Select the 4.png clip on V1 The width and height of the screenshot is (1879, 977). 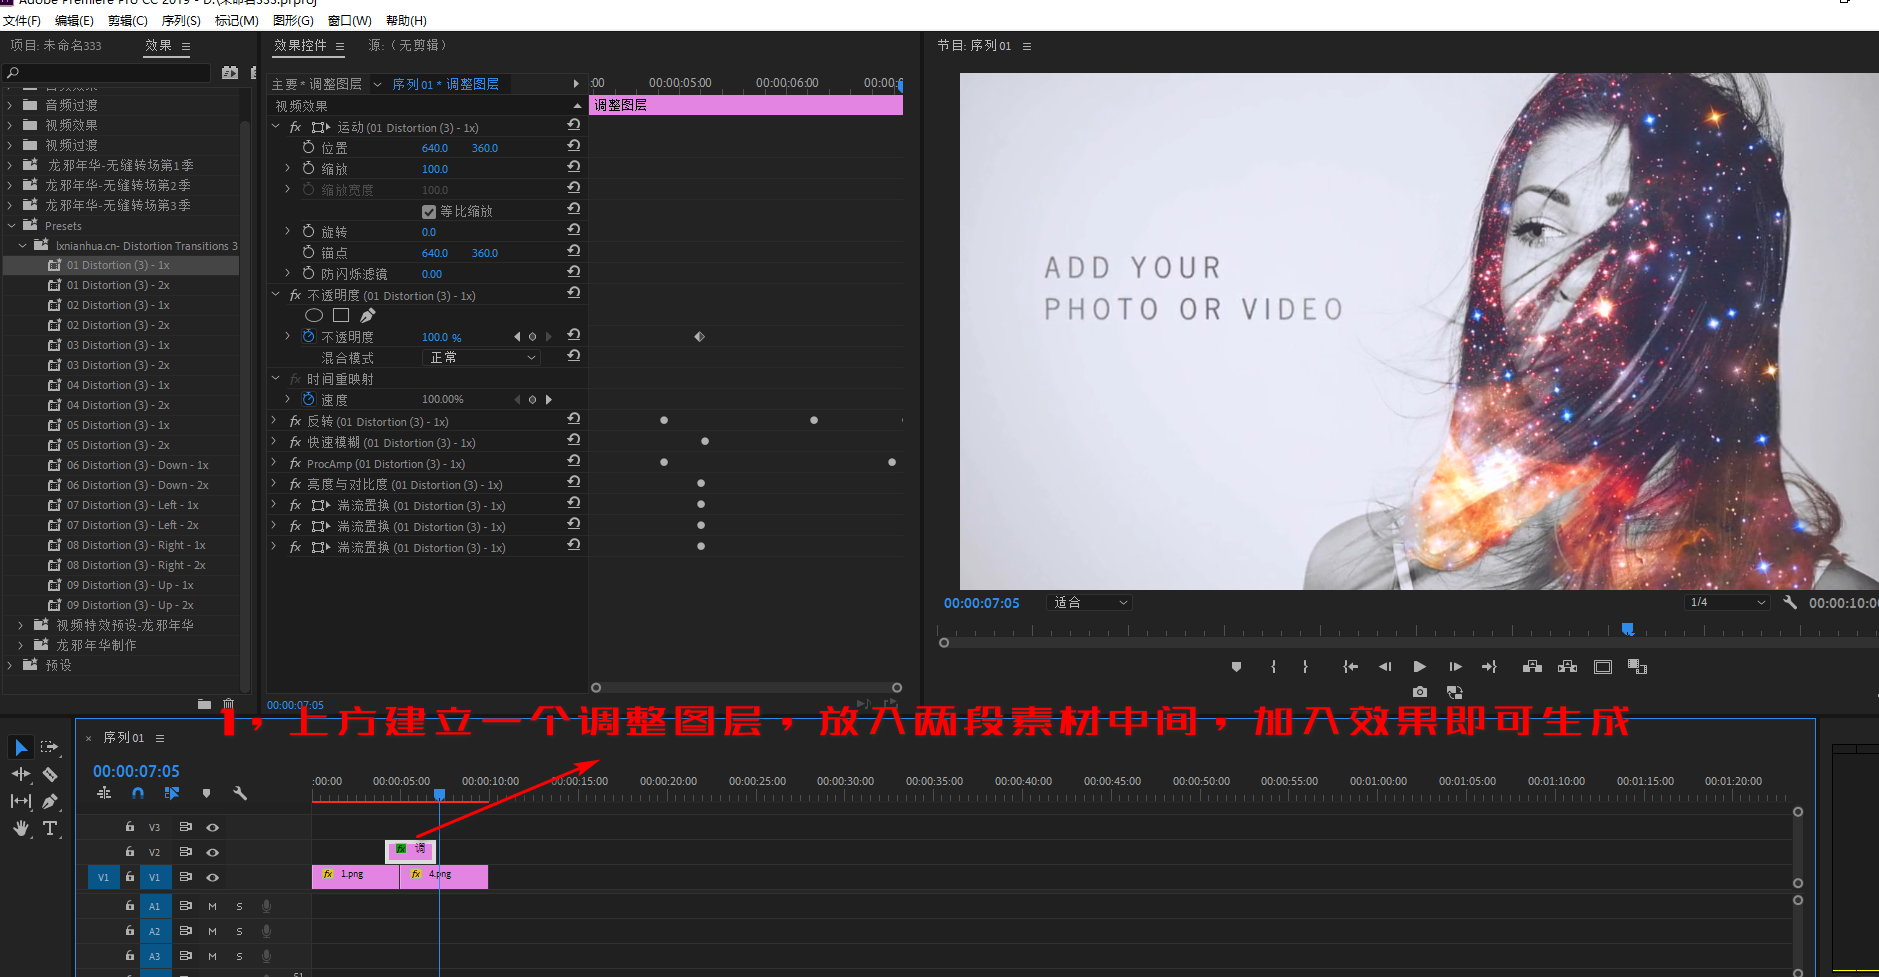click(x=444, y=876)
